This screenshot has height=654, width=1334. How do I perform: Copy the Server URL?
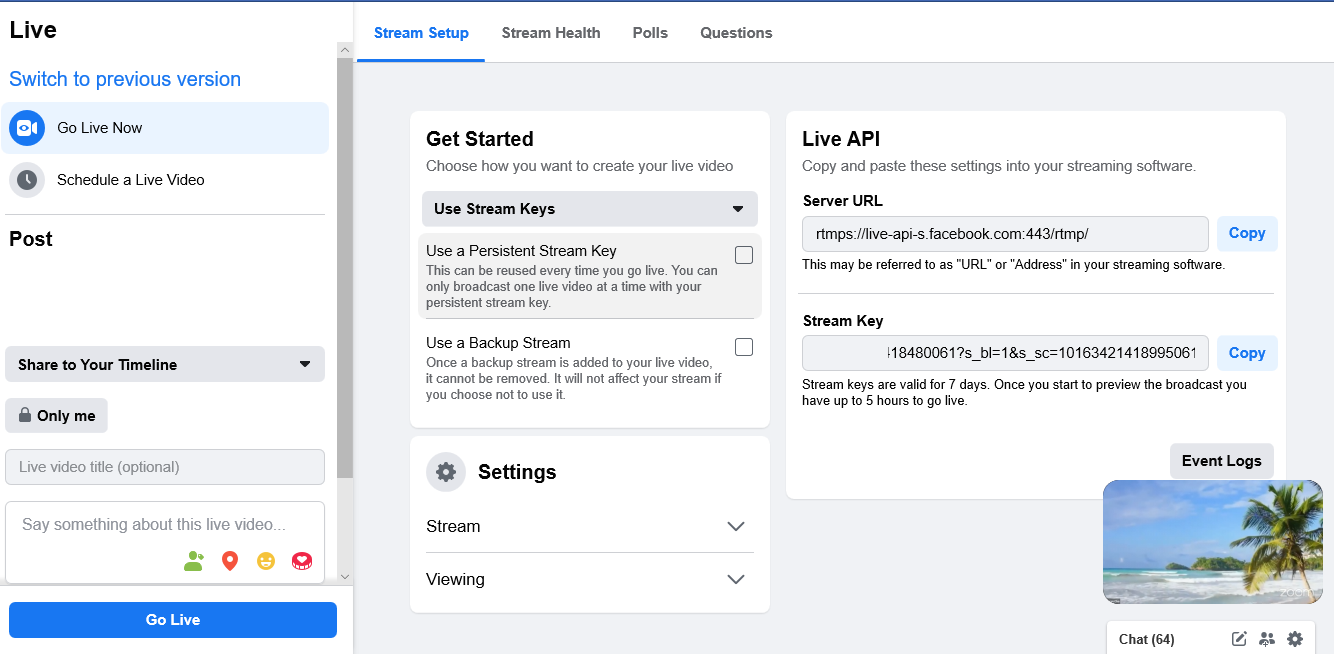click(1247, 233)
